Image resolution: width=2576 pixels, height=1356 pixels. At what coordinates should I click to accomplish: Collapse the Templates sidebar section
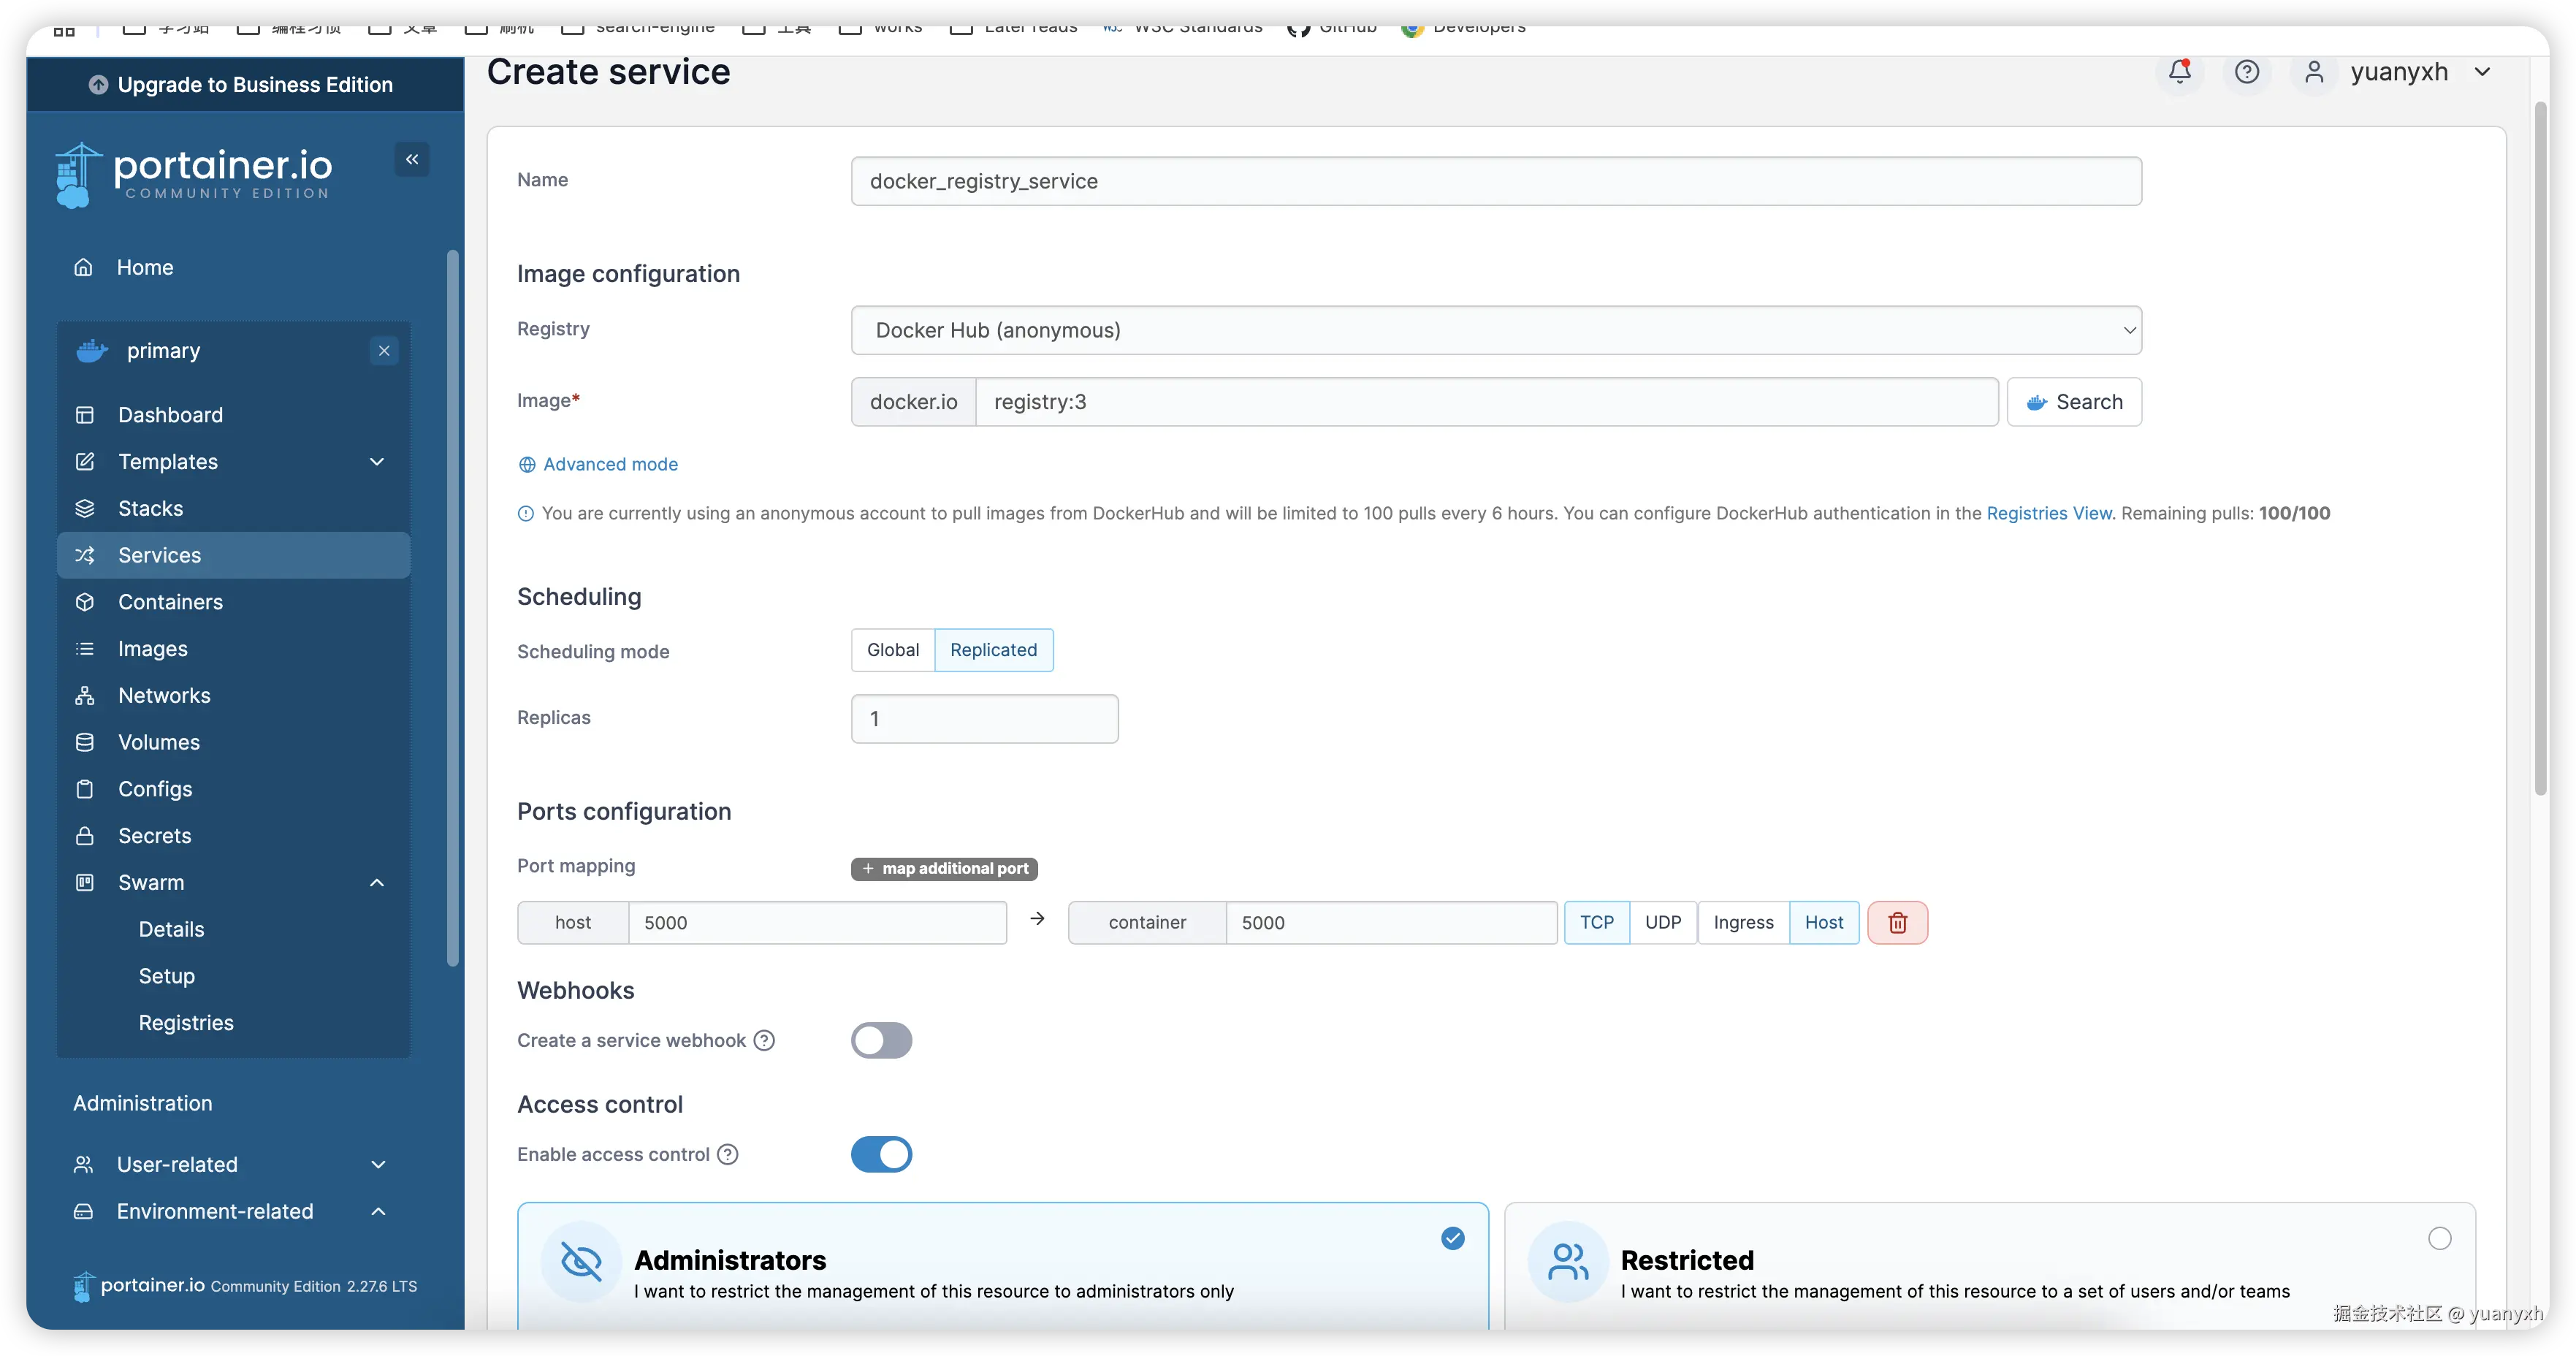pos(377,461)
